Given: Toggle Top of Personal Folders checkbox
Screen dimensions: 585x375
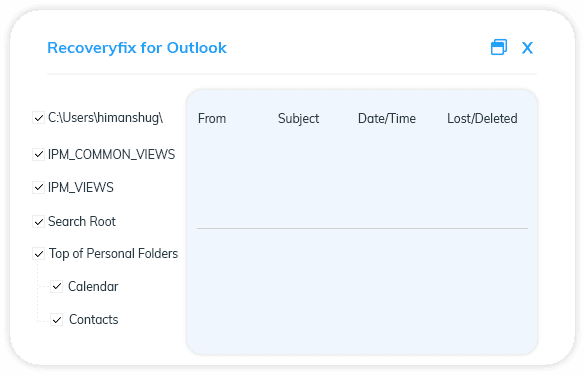Looking at the screenshot, I should tap(38, 254).
